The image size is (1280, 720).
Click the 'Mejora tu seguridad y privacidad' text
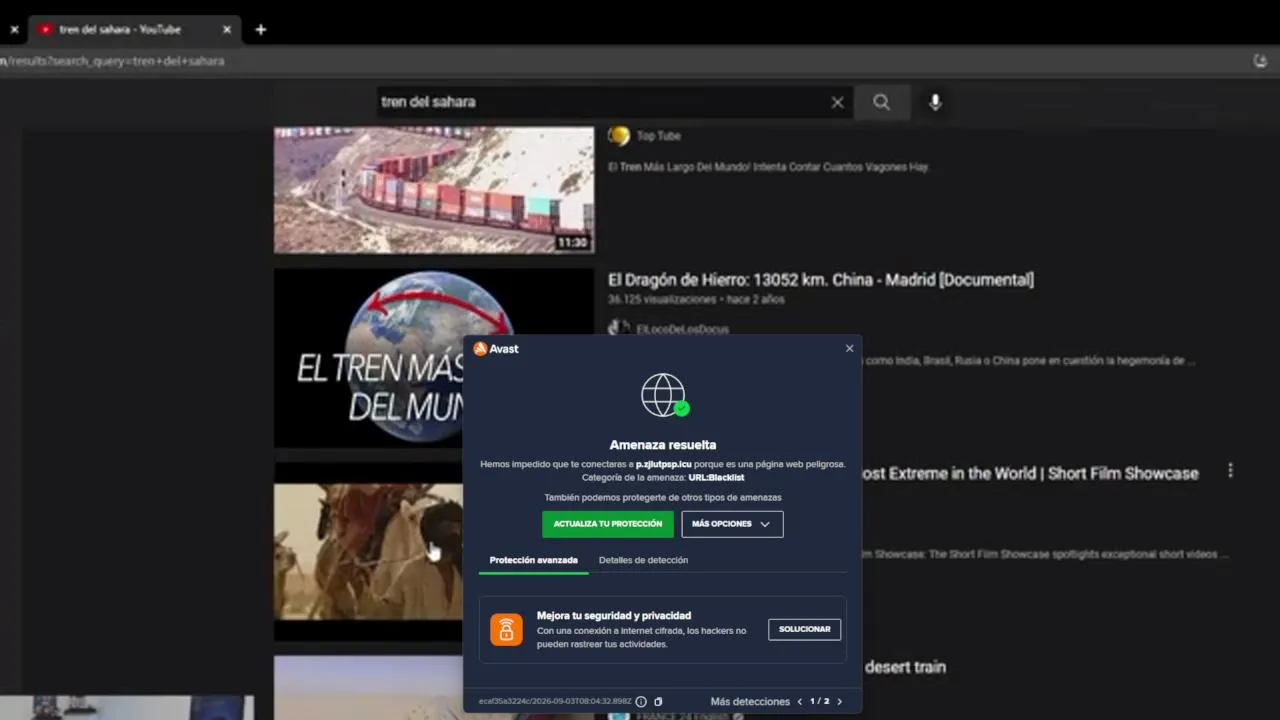pyautogui.click(x=614, y=616)
